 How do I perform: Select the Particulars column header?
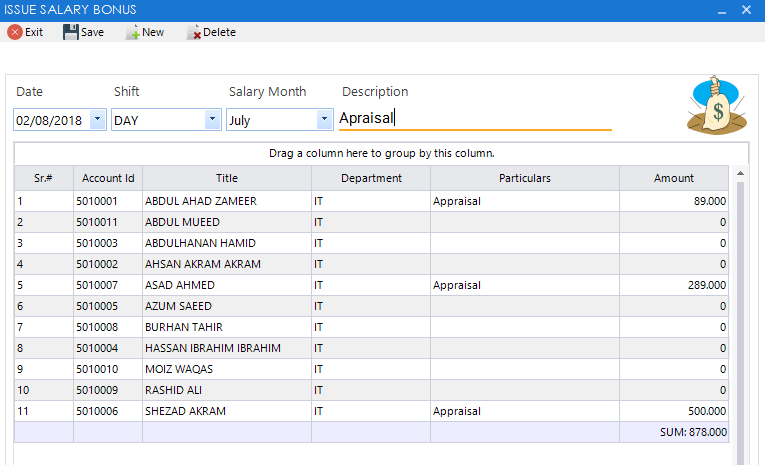point(525,178)
